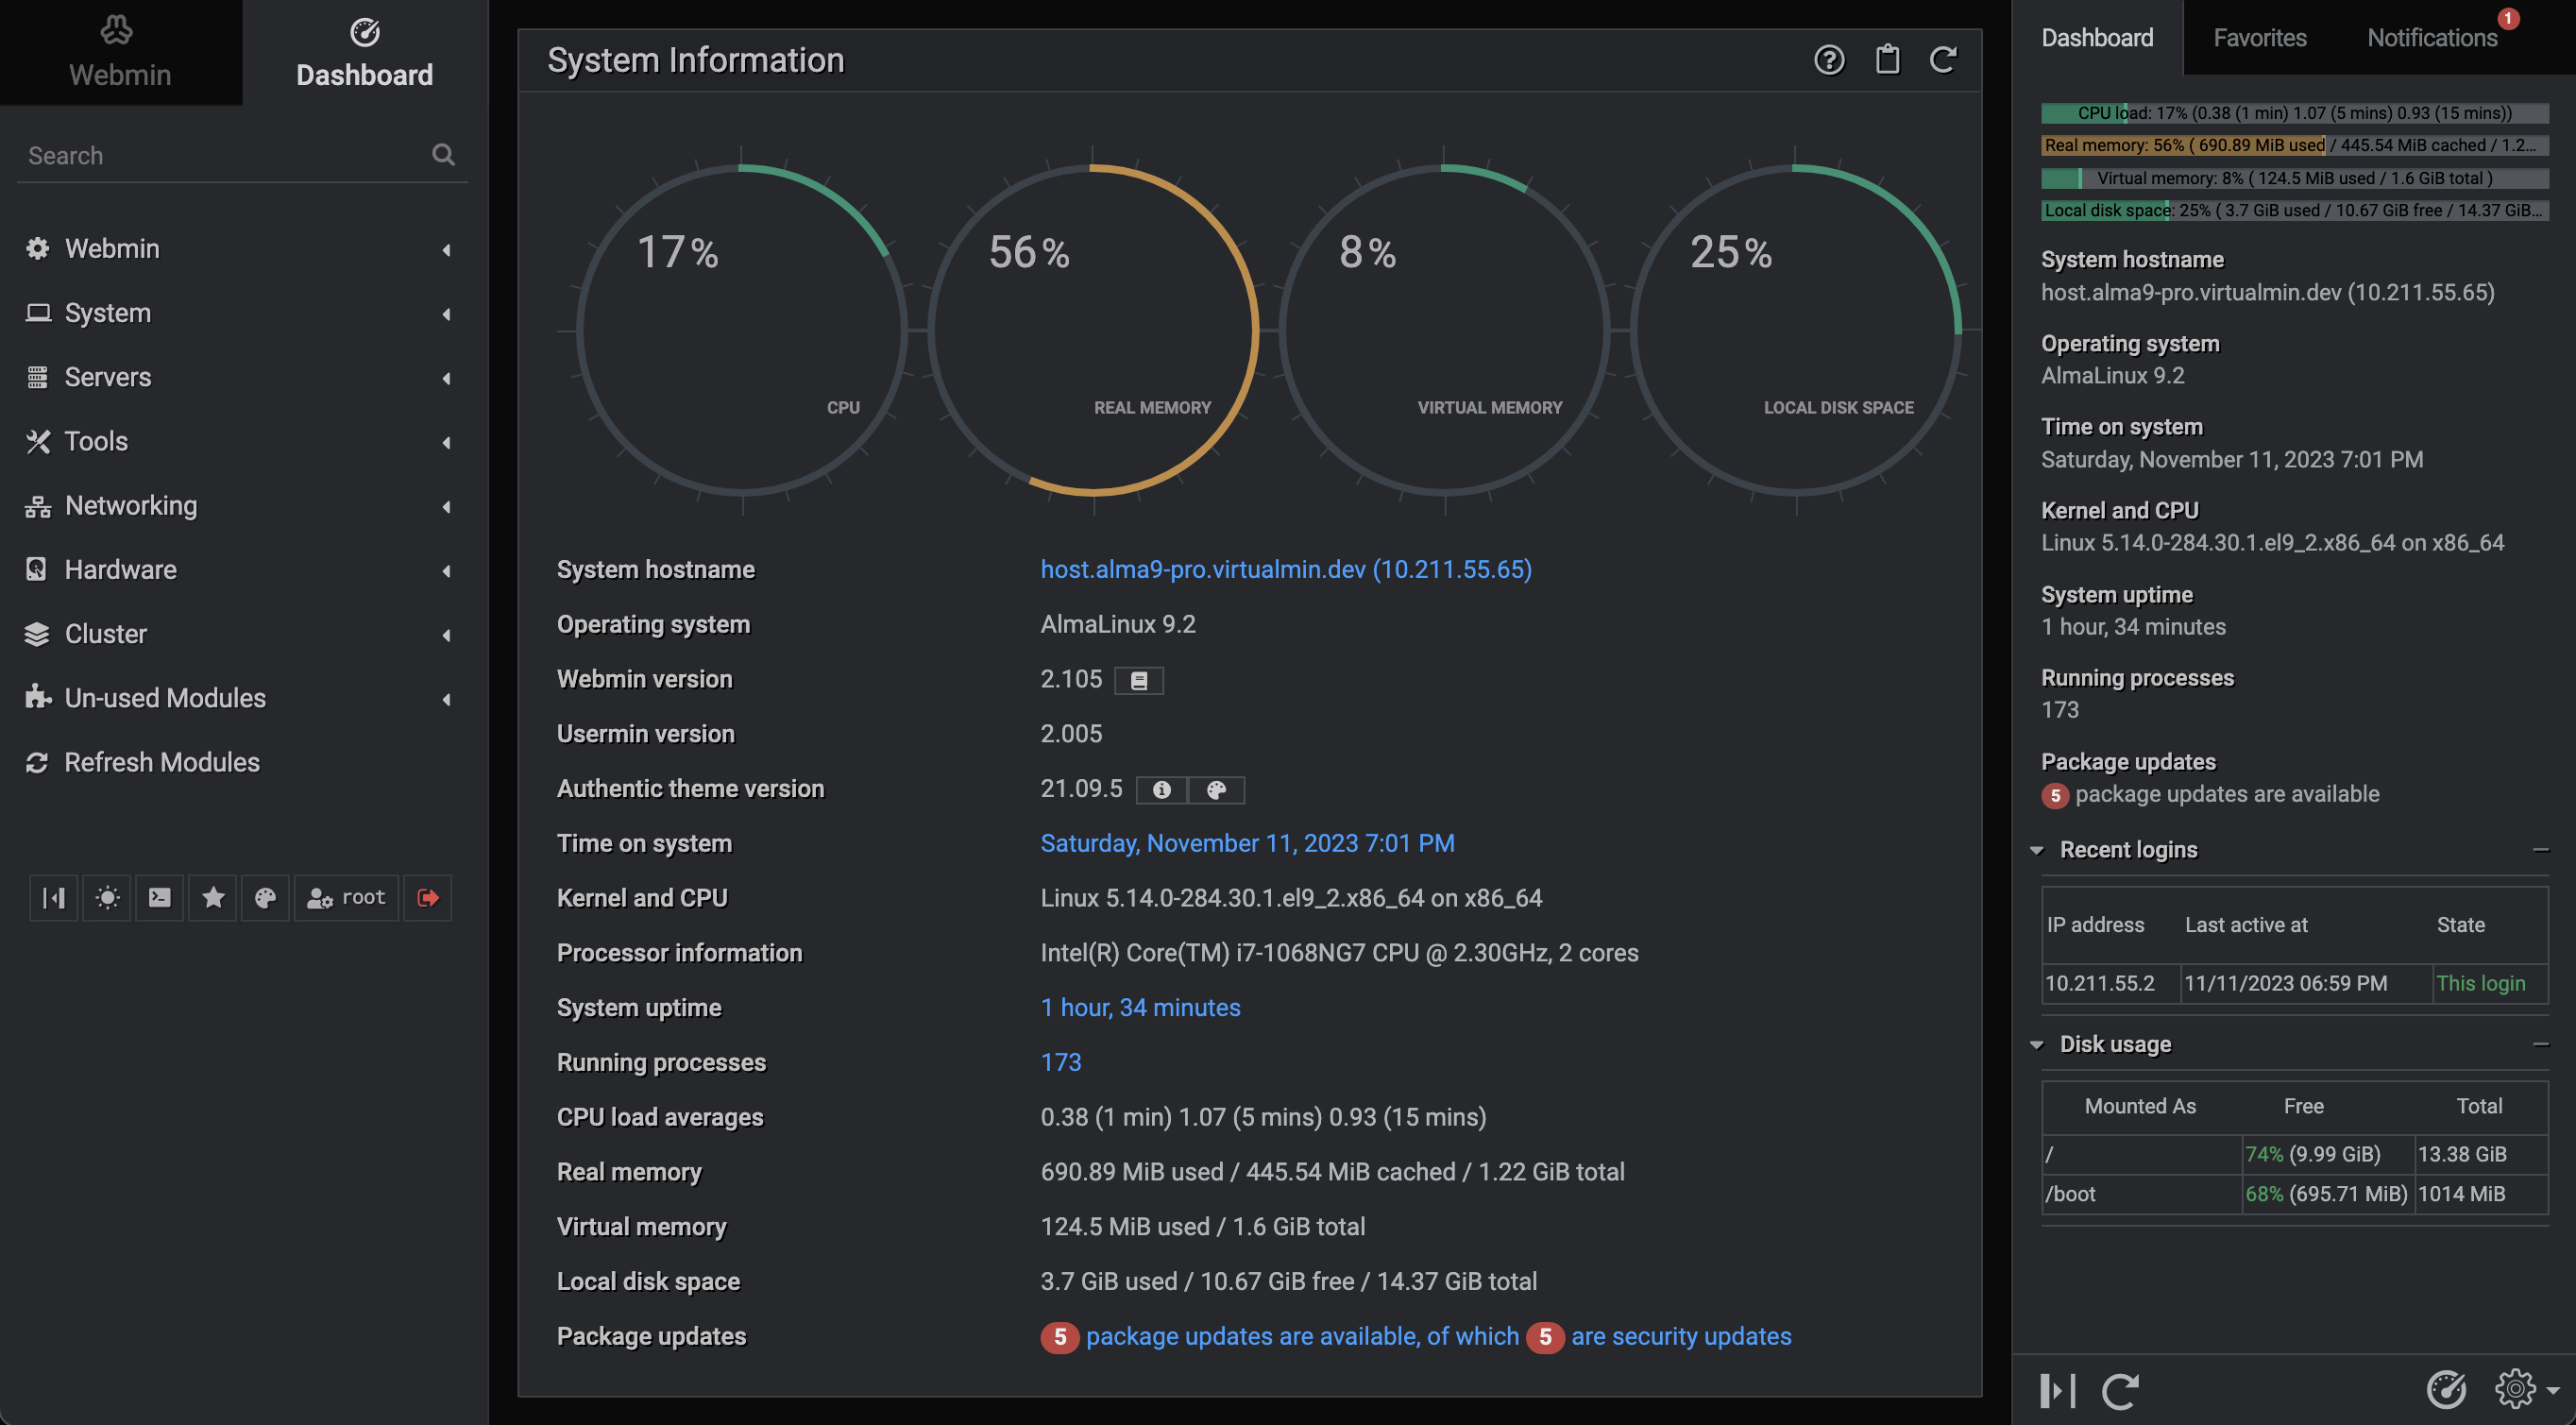Click the red logout icon
2576x1425 pixels.
coord(428,897)
